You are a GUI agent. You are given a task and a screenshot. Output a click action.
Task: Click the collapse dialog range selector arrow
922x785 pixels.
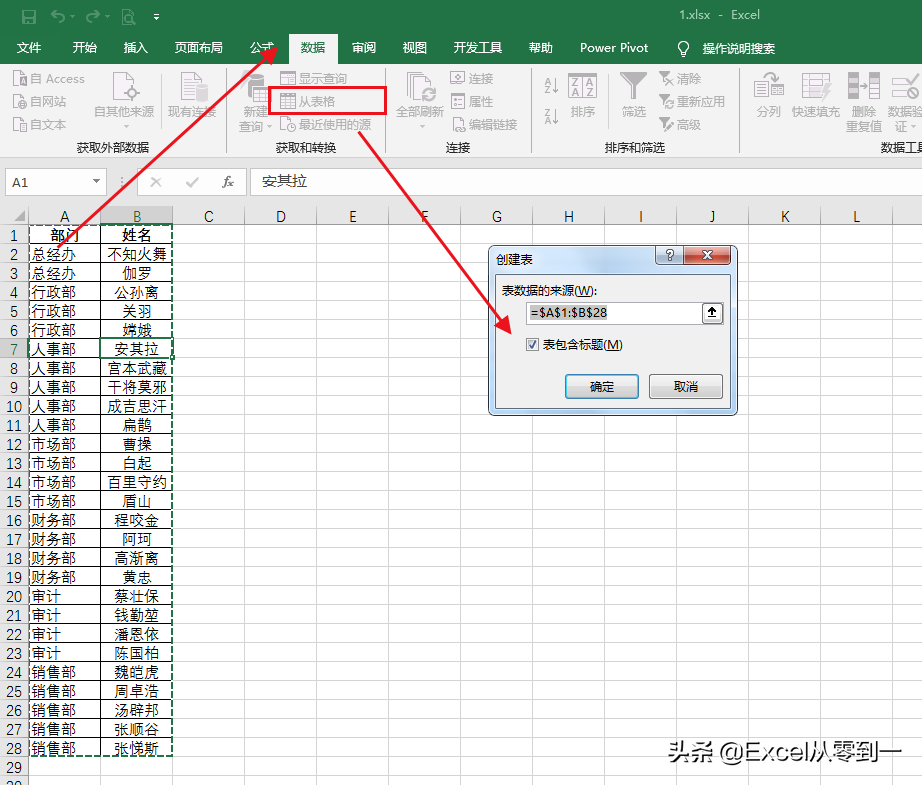pos(711,313)
